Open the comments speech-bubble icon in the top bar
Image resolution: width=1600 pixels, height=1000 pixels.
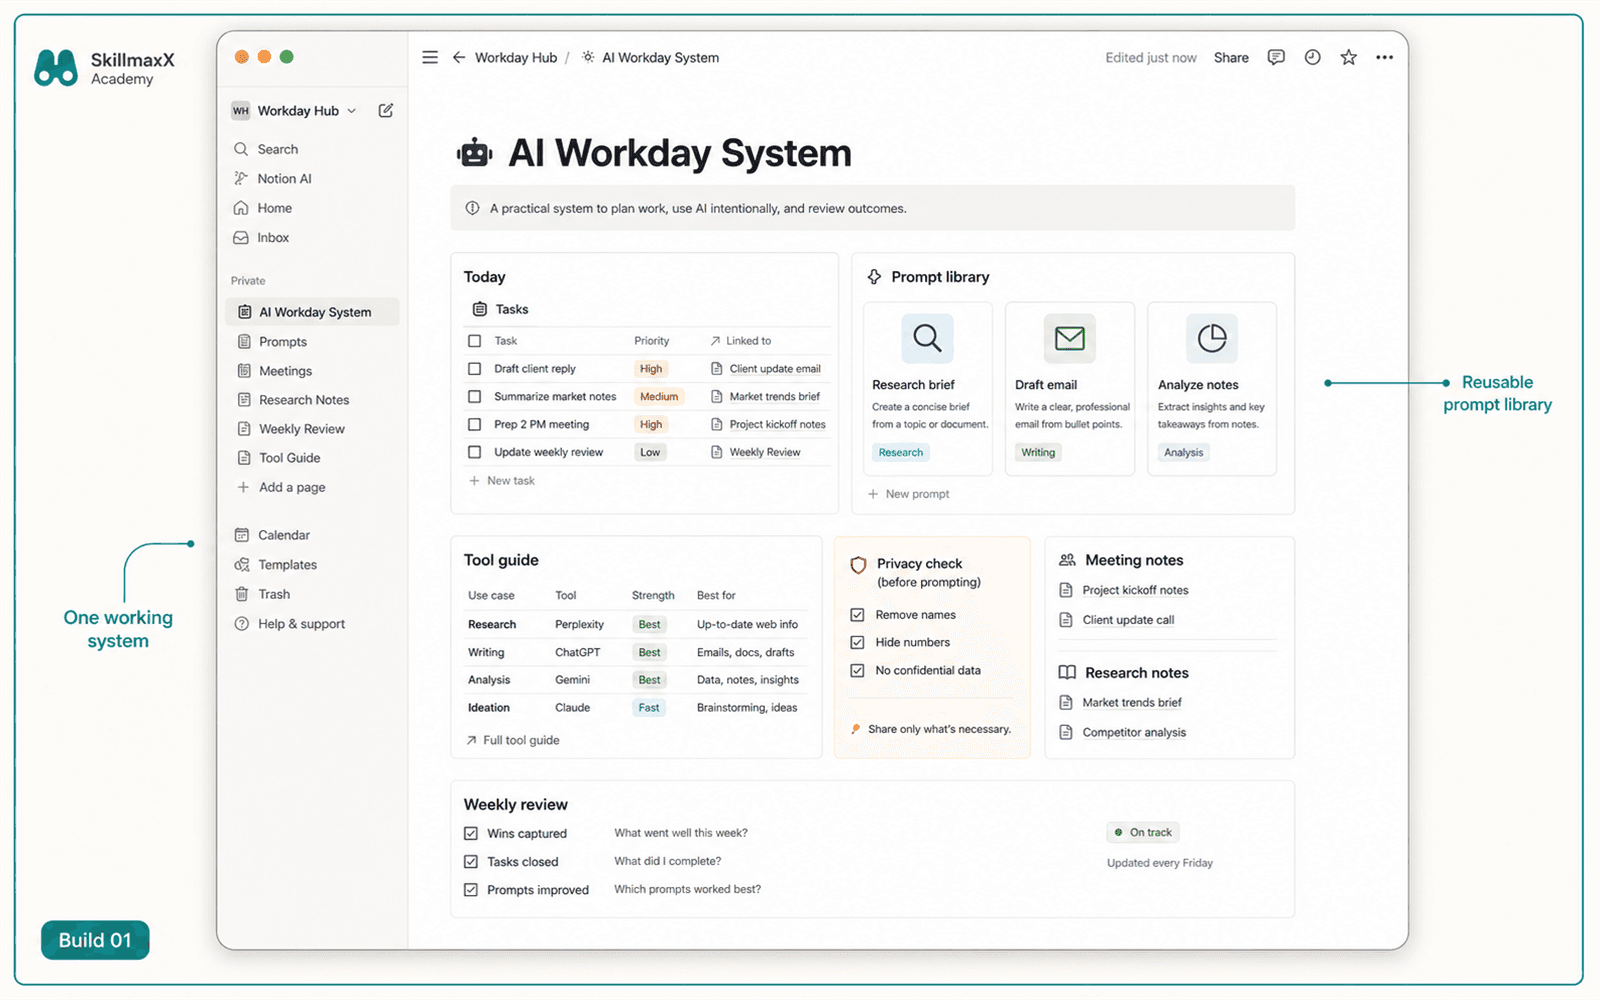click(x=1276, y=58)
